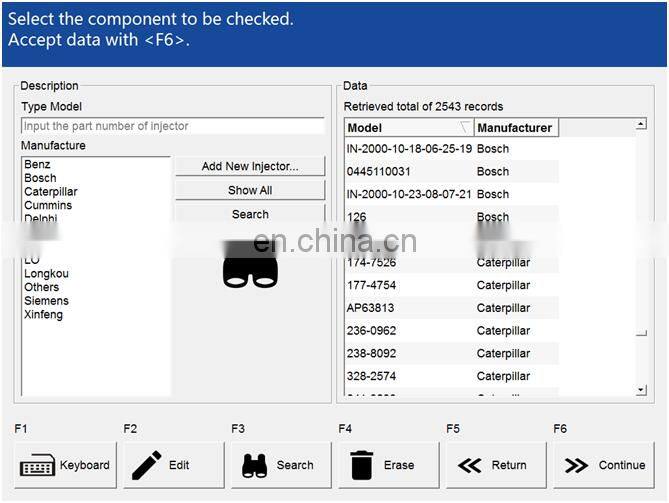669x503 pixels.
Task: Select Caterpillar in the Manufacture list
Action: pos(51,192)
